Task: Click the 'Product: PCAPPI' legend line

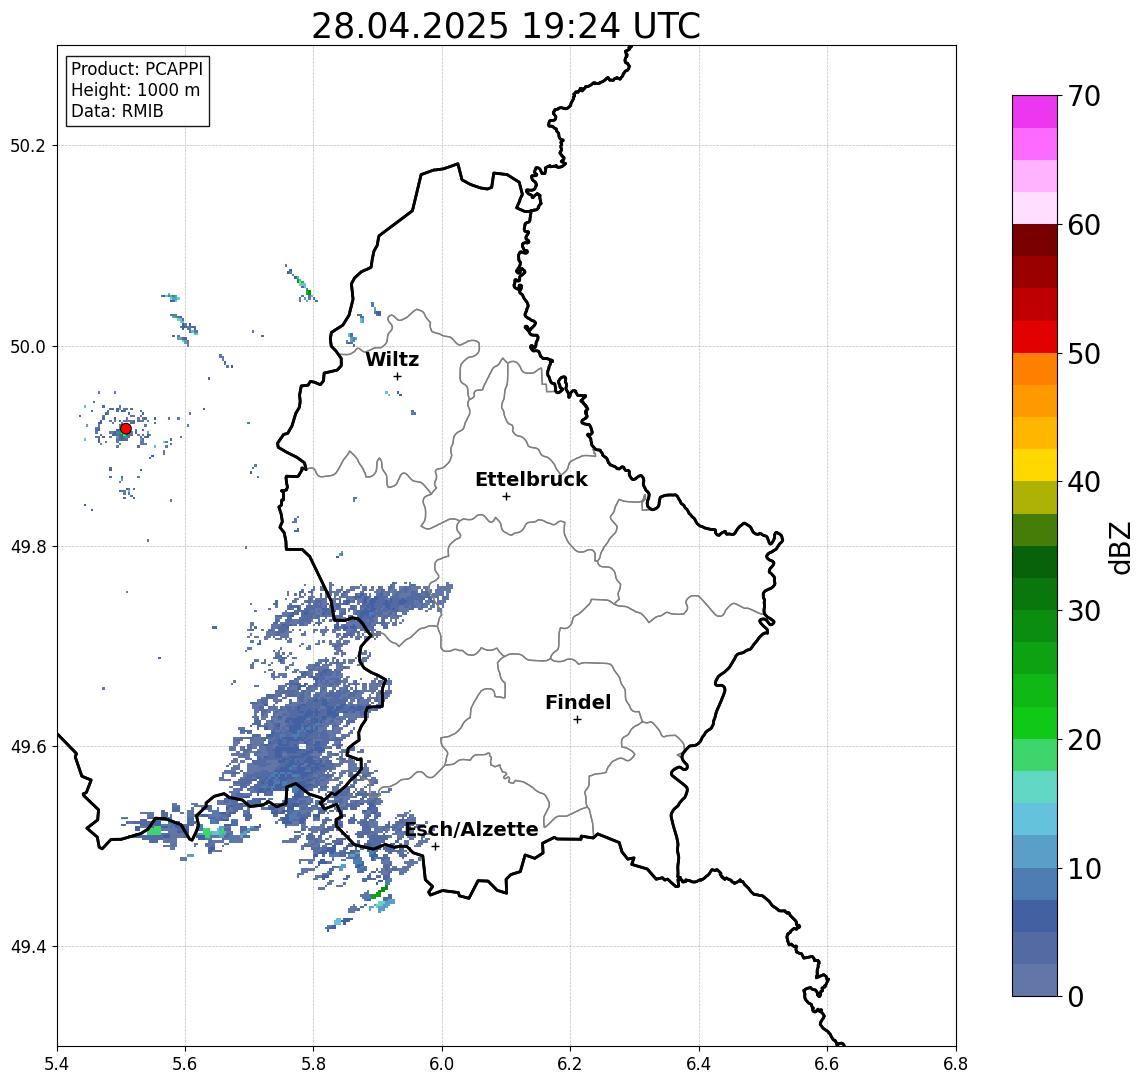Action: pos(137,69)
